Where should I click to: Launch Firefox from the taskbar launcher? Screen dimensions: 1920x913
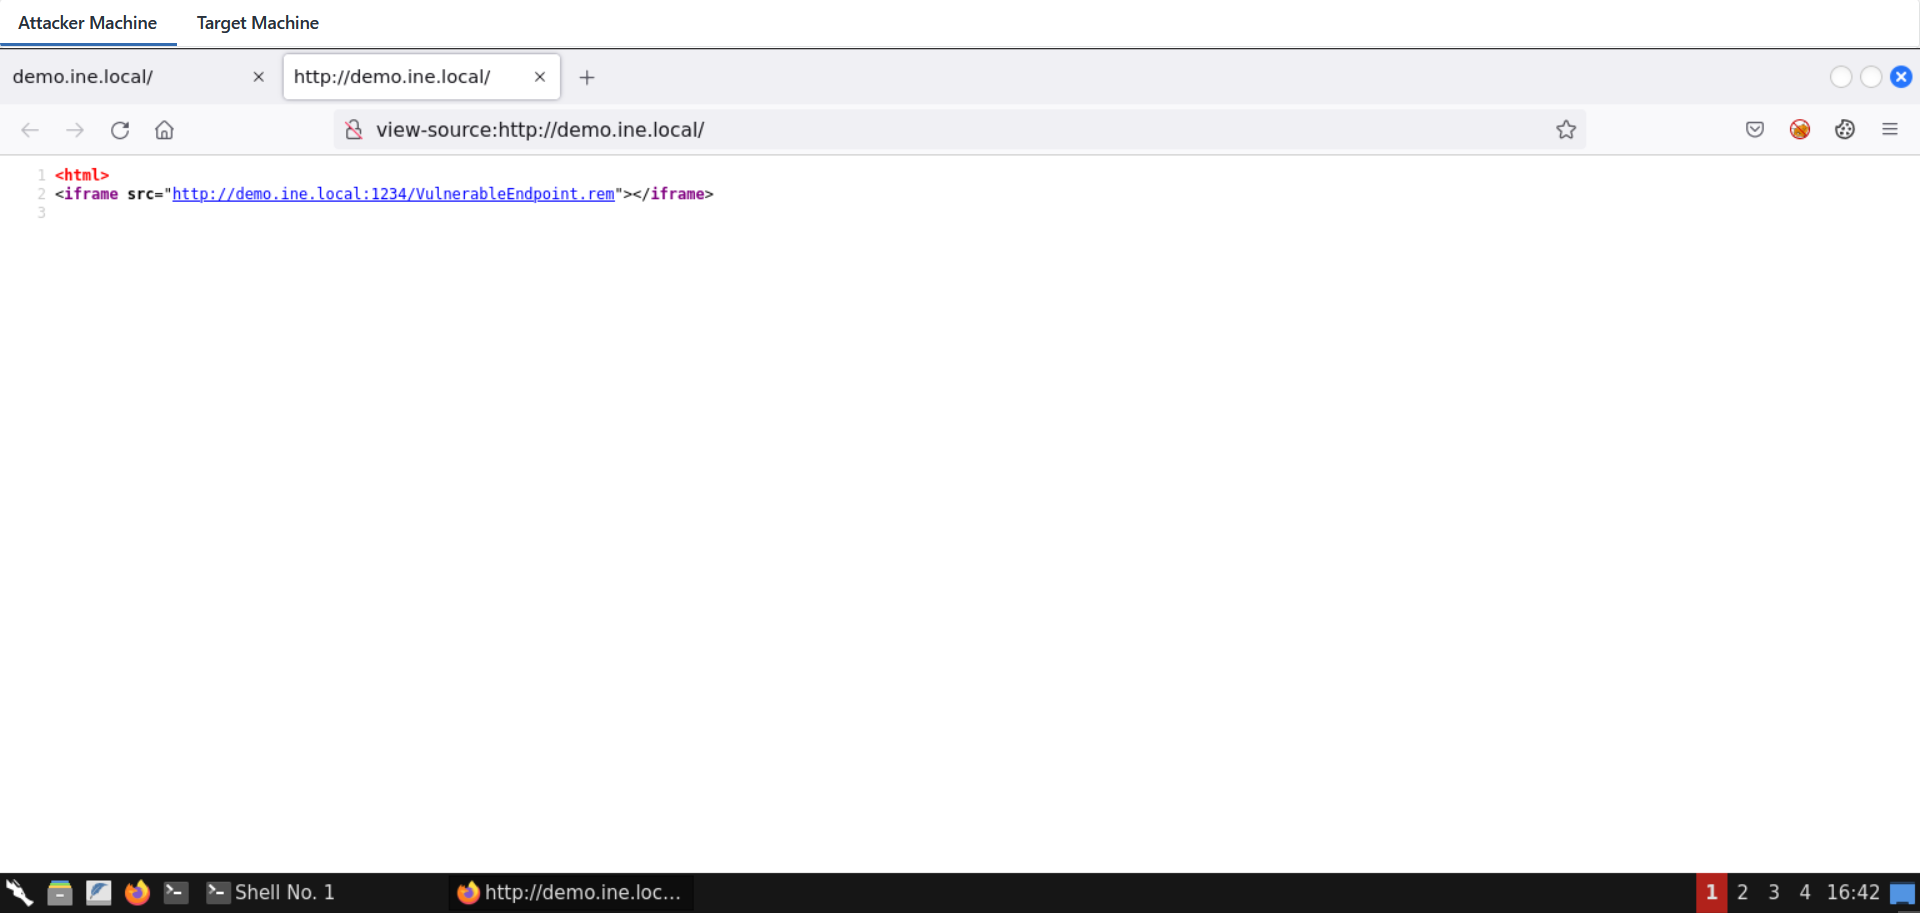137,892
